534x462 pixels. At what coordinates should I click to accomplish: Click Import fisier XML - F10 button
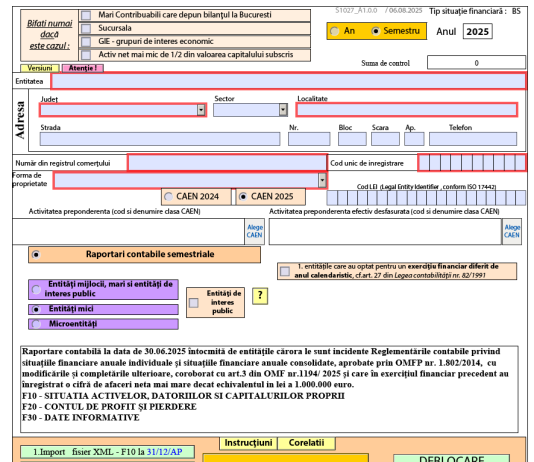(107, 452)
